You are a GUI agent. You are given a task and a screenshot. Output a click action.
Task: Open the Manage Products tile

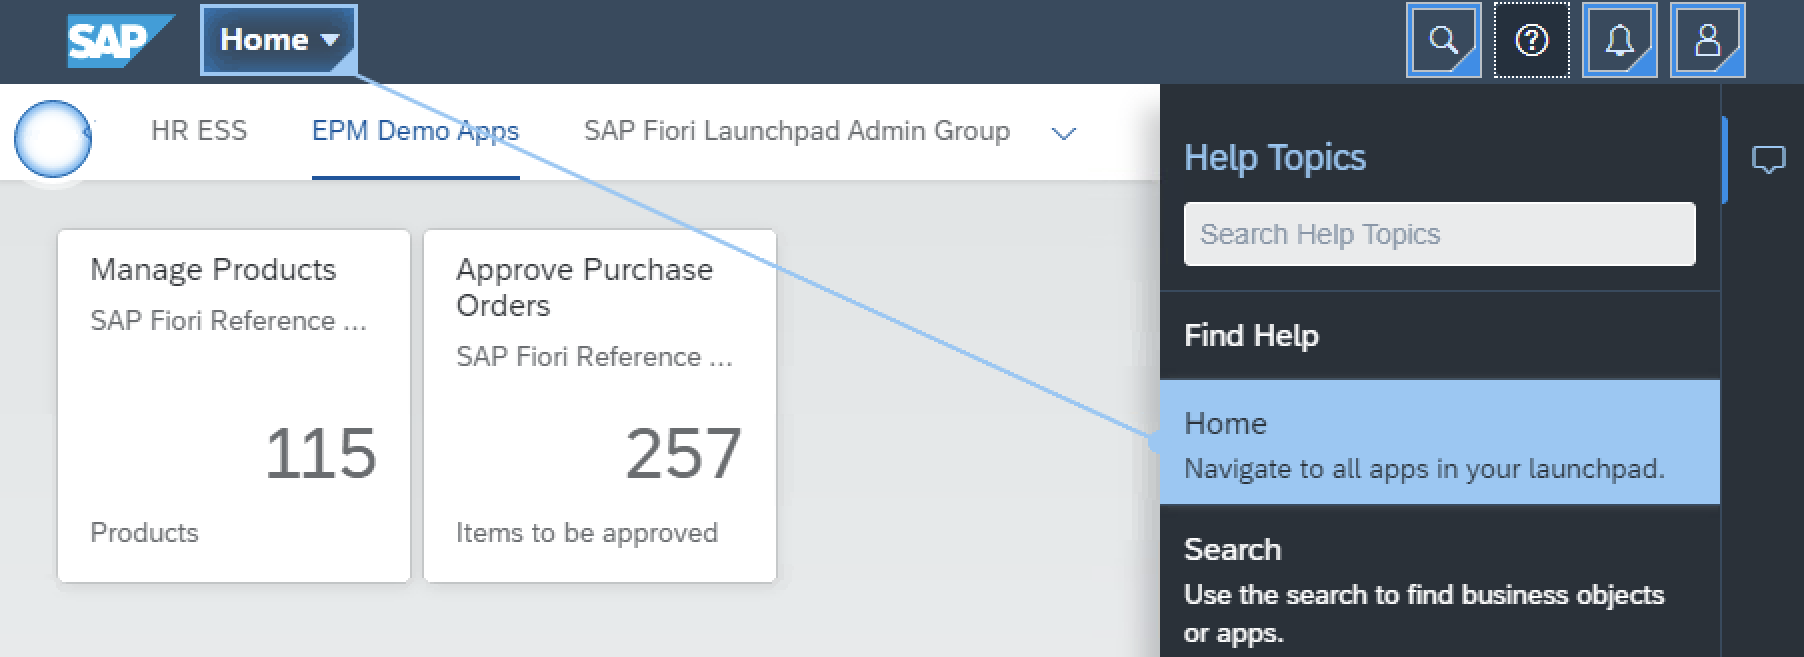tap(234, 406)
